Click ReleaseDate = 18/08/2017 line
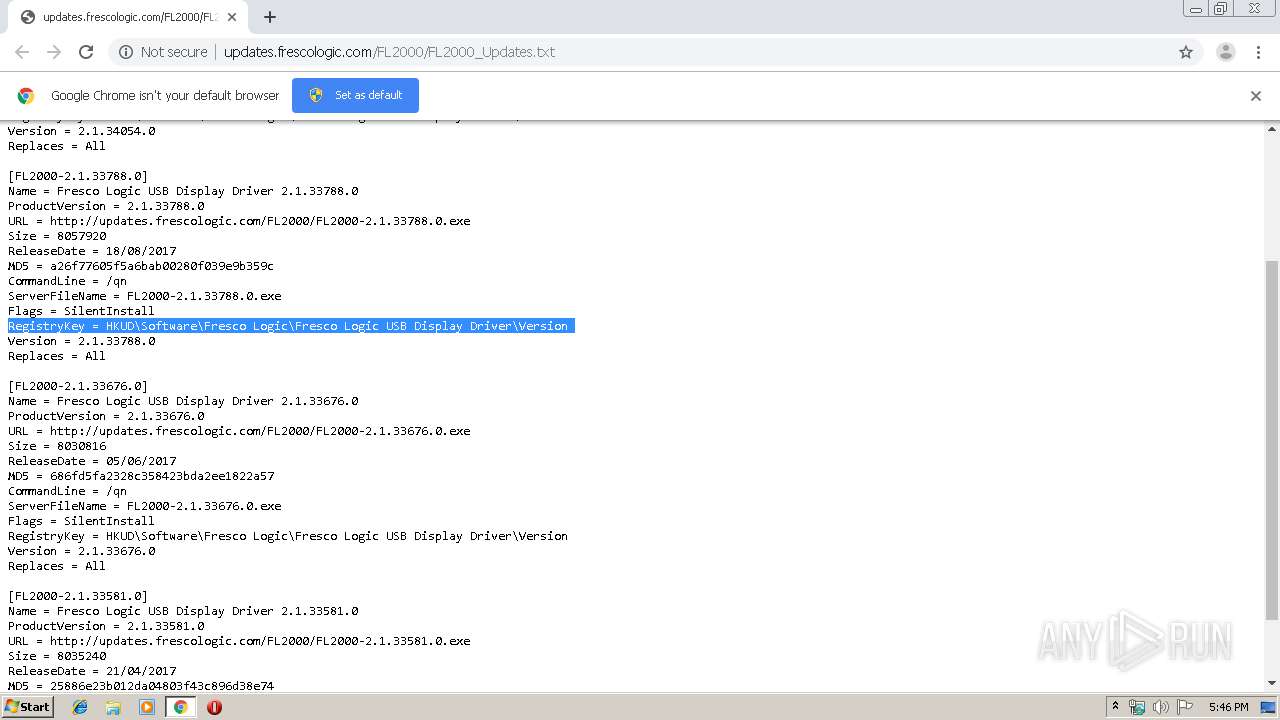 [92, 251]
